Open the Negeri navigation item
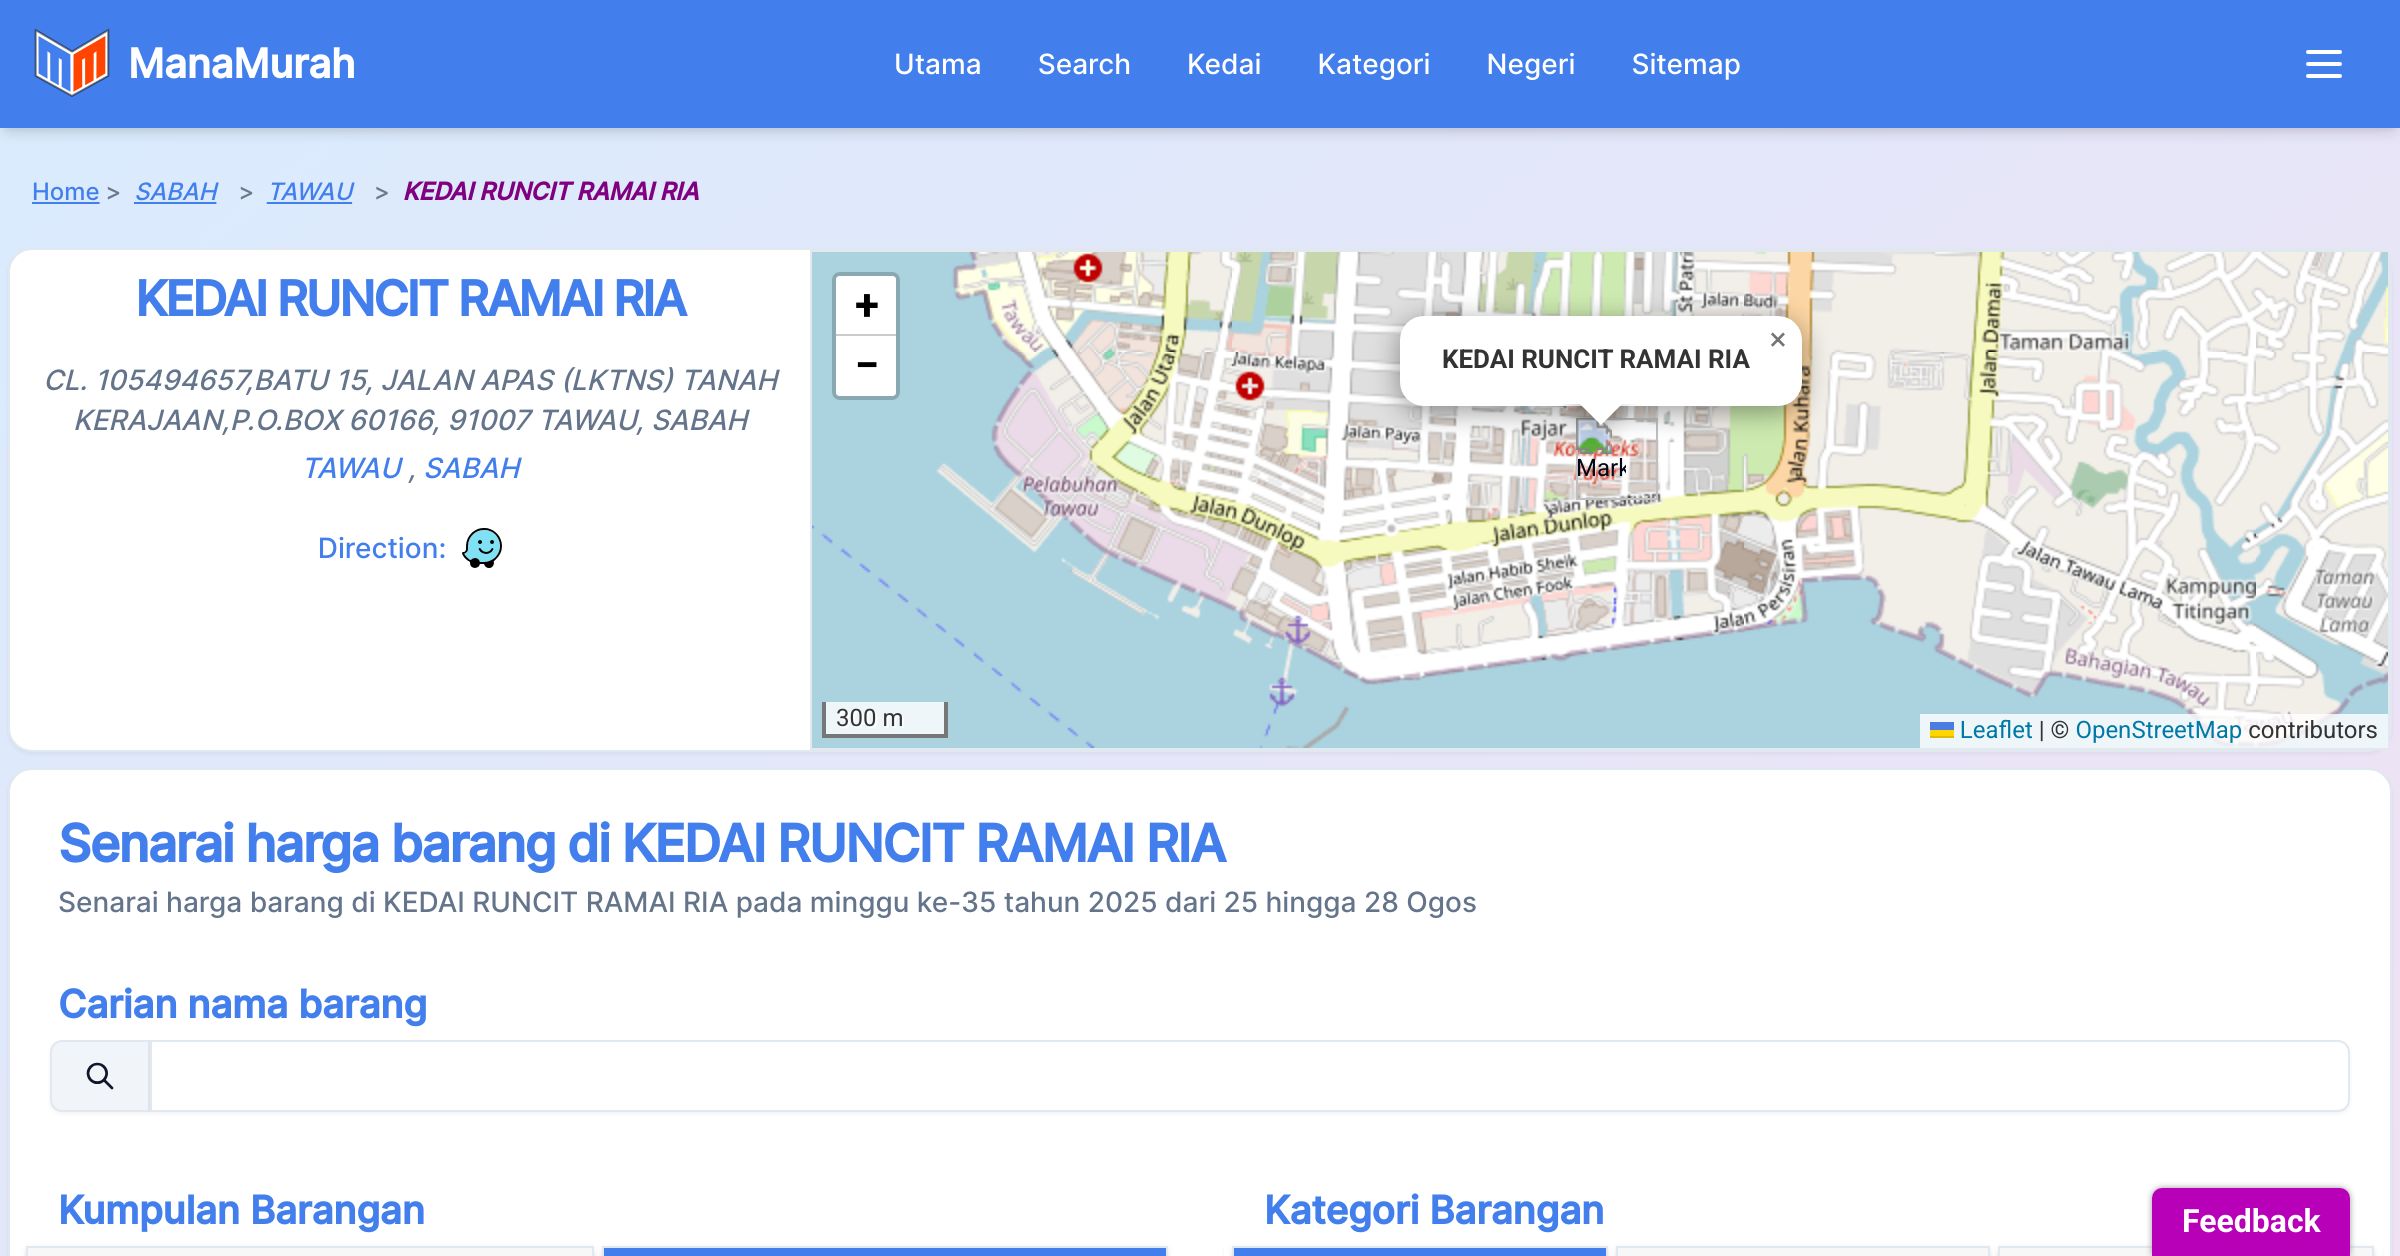This screenshot has width=2400, height=1256. tap(1530, 64)
